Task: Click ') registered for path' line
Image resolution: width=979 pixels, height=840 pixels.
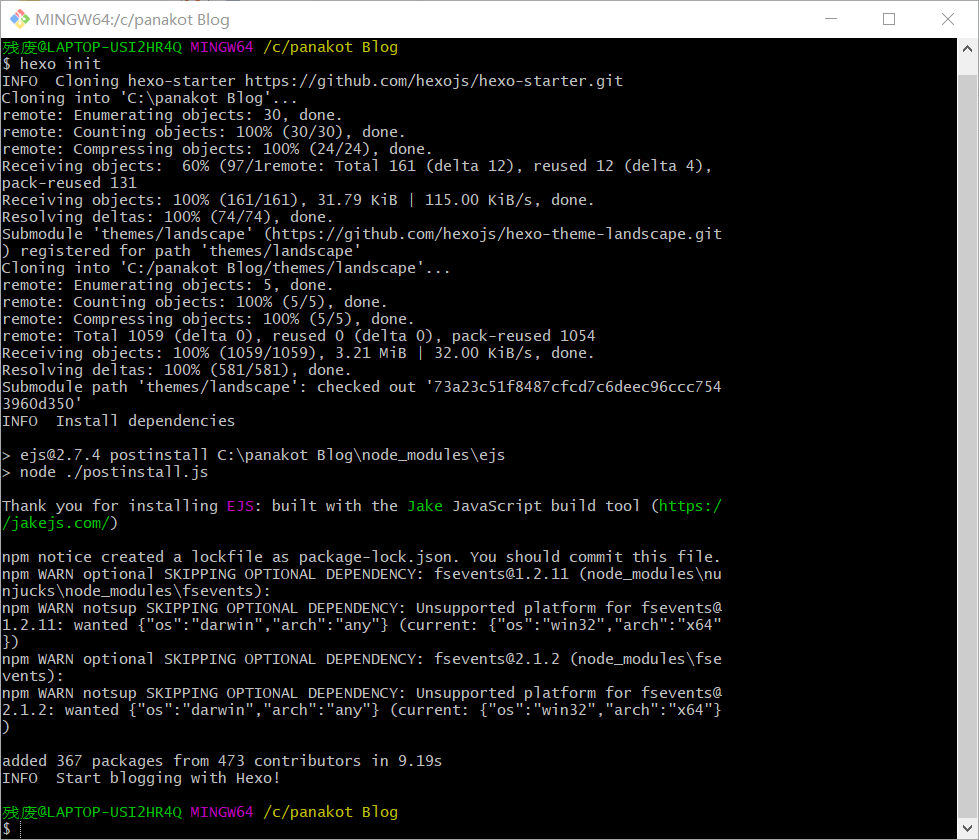Action: pyautogui.click(x=181, y=251)
